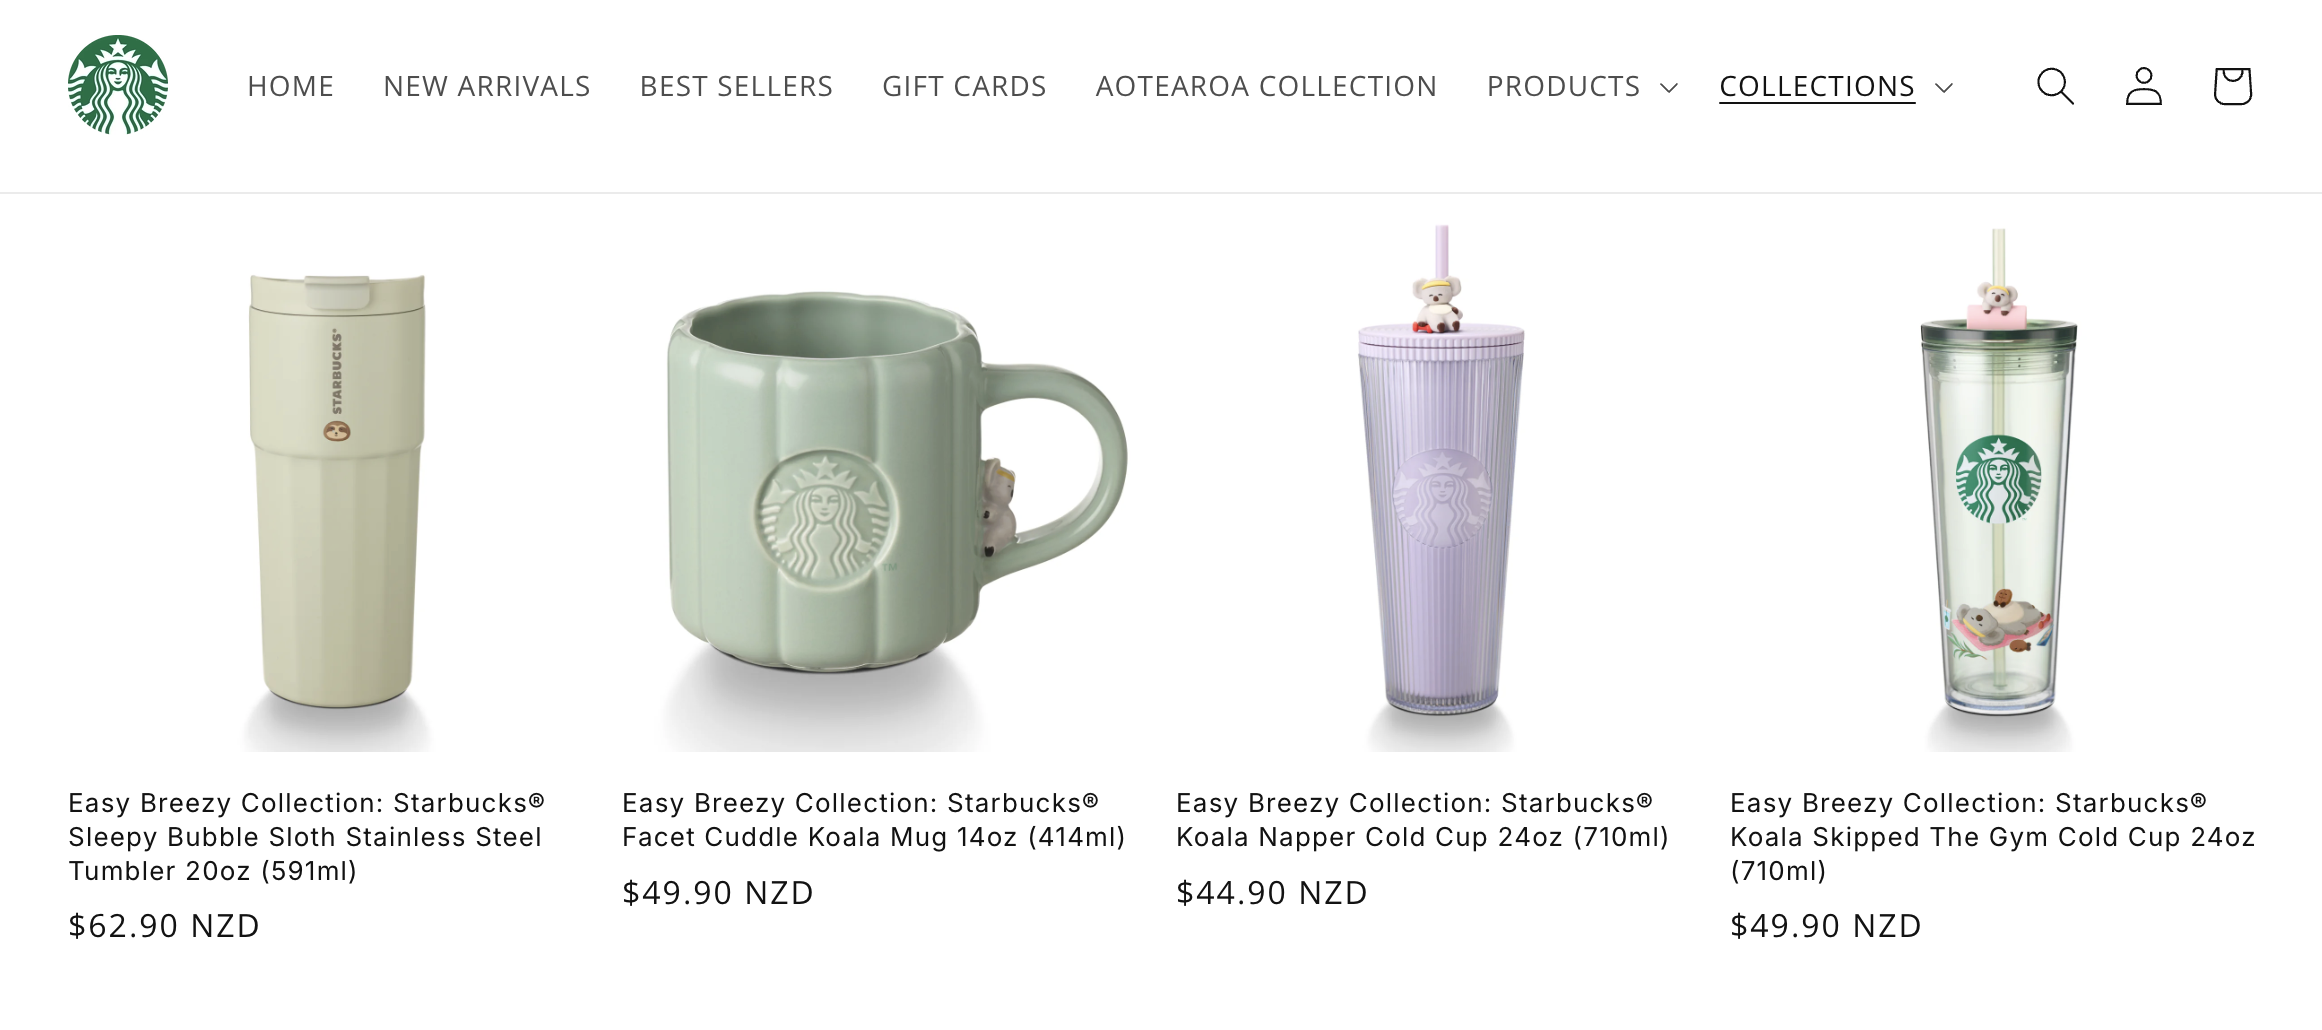This screenshot has width=2322, height=1030.
Task: Click the $62.90 NZD tumbler price
Action: click(164, 926)
